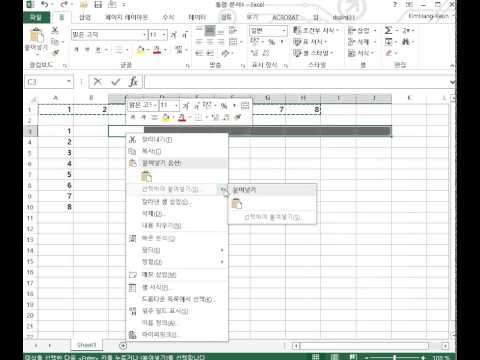Click ribbon Font Color red swatch
The image size is (480, 360).
(157, 50)
